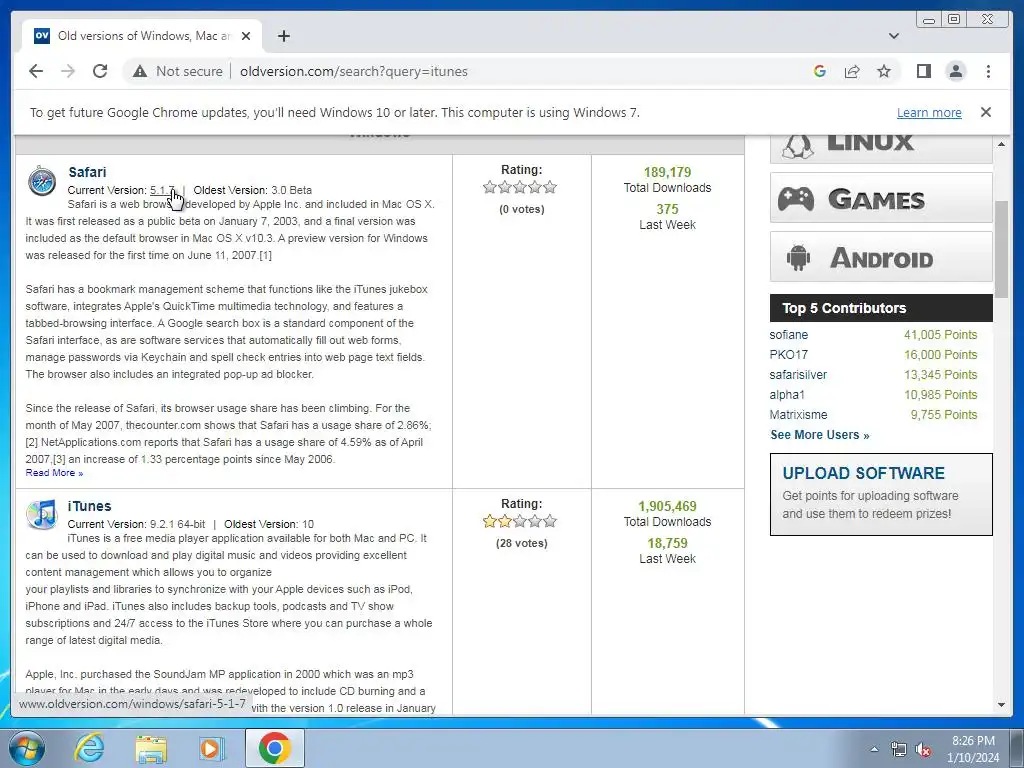1024x768 pixels.
Task: Open the Games category banner
Action: point(881,198)
